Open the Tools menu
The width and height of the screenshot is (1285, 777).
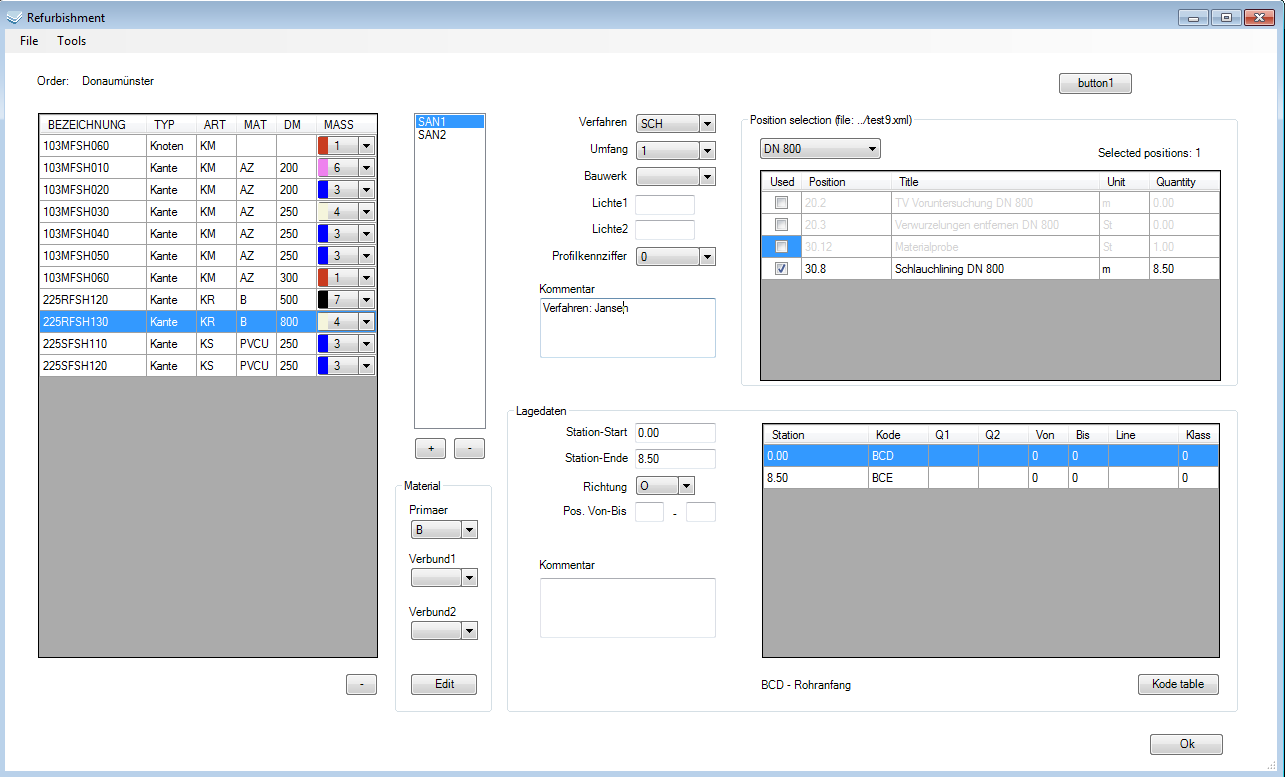pyautogui.click(x=71, y=41)
